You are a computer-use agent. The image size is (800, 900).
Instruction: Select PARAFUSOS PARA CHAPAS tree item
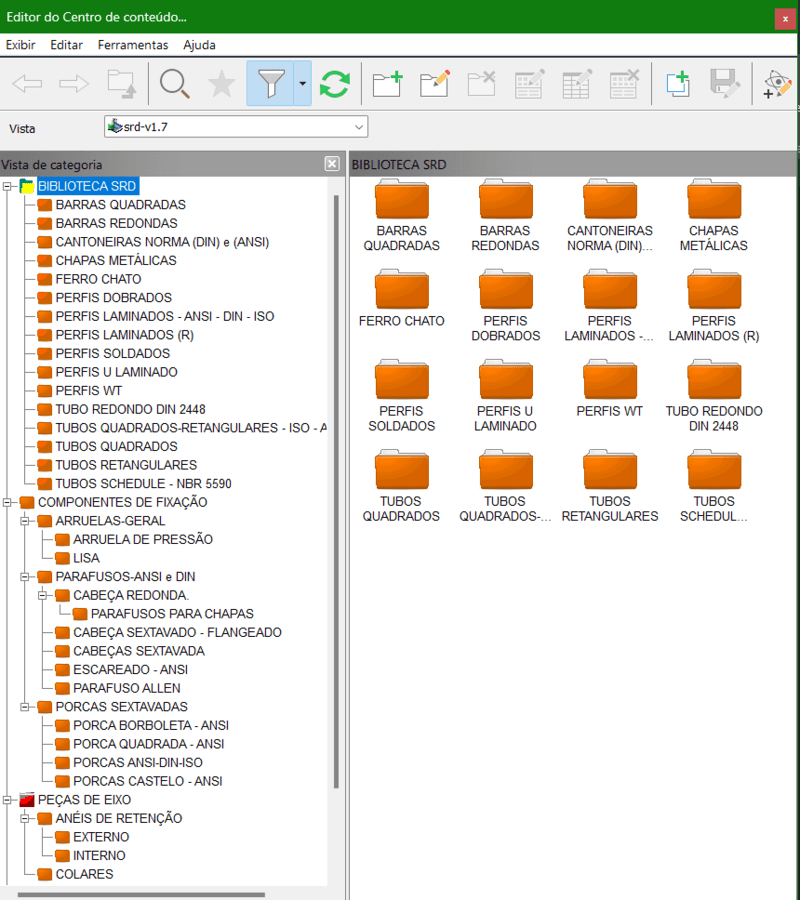(172, 614)
